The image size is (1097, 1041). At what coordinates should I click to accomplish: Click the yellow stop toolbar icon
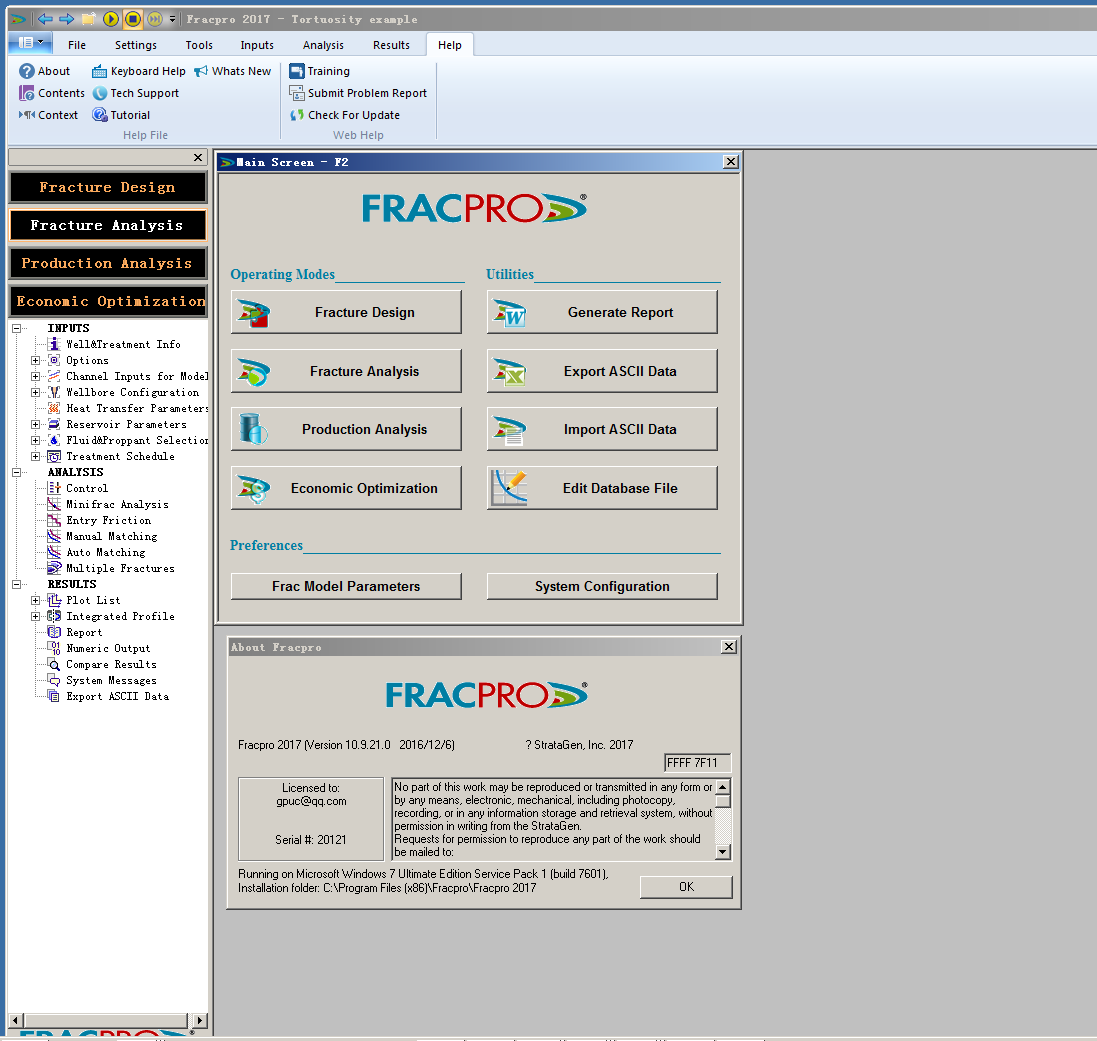pyautogui.click(x=132, y=19)
